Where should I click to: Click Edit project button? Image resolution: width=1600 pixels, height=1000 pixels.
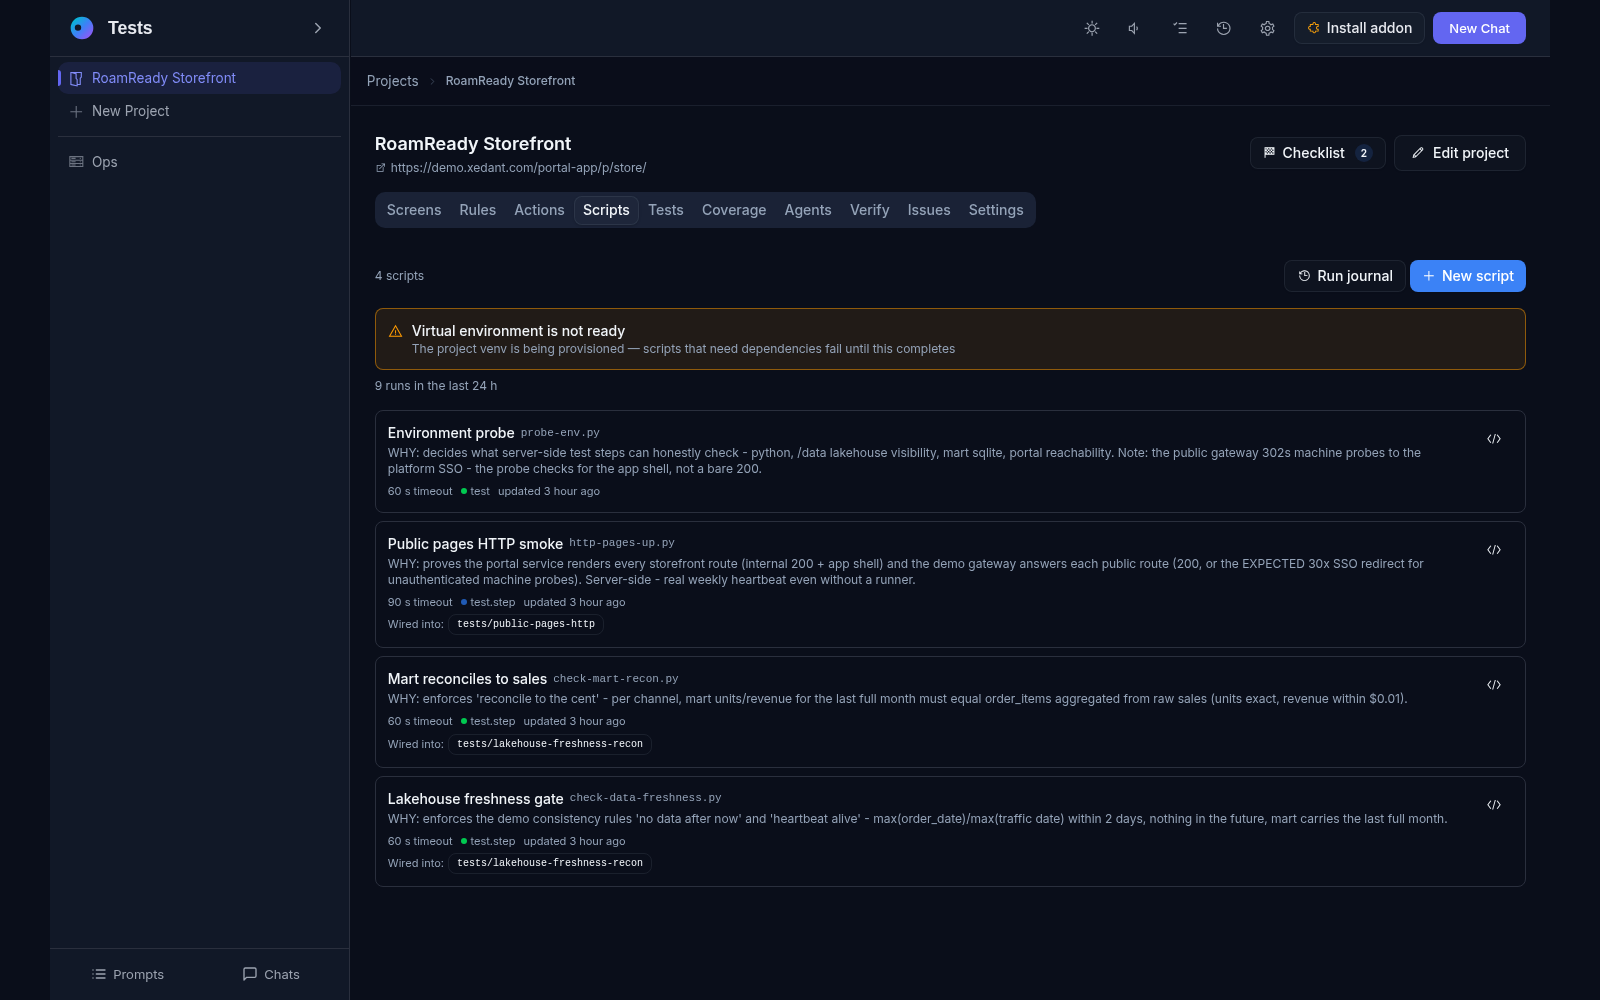click(1459, 153)
